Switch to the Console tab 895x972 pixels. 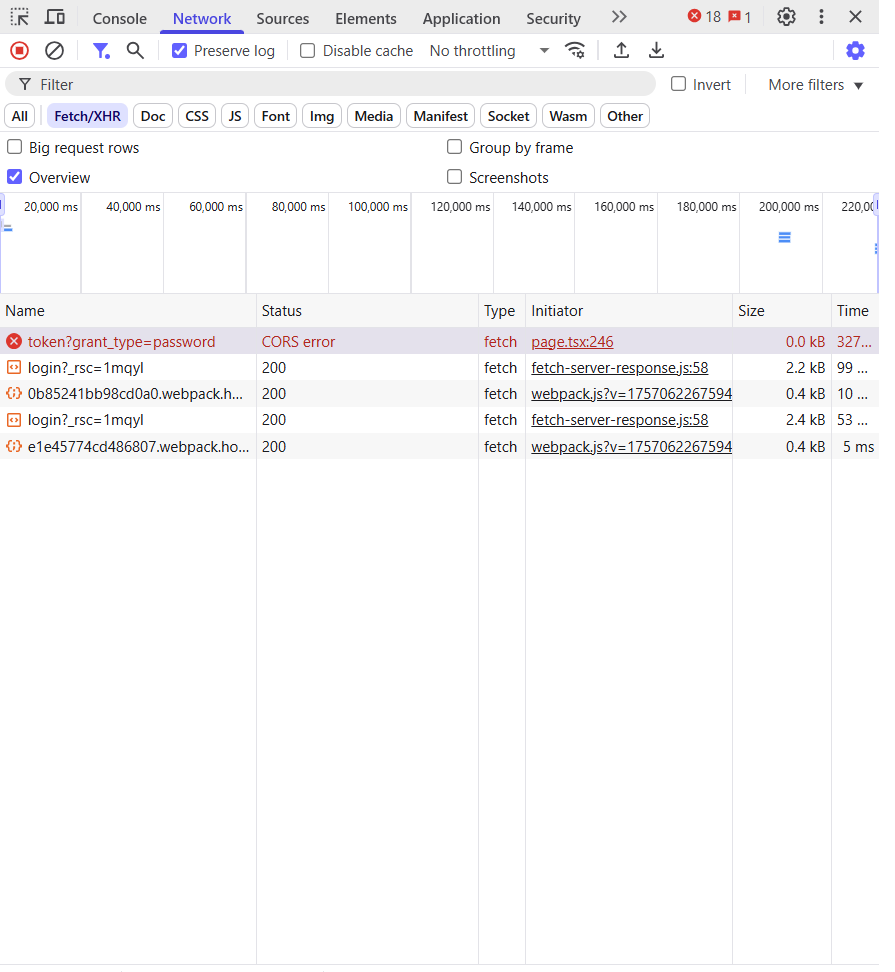pyautogui.click(x=120, y=19)
